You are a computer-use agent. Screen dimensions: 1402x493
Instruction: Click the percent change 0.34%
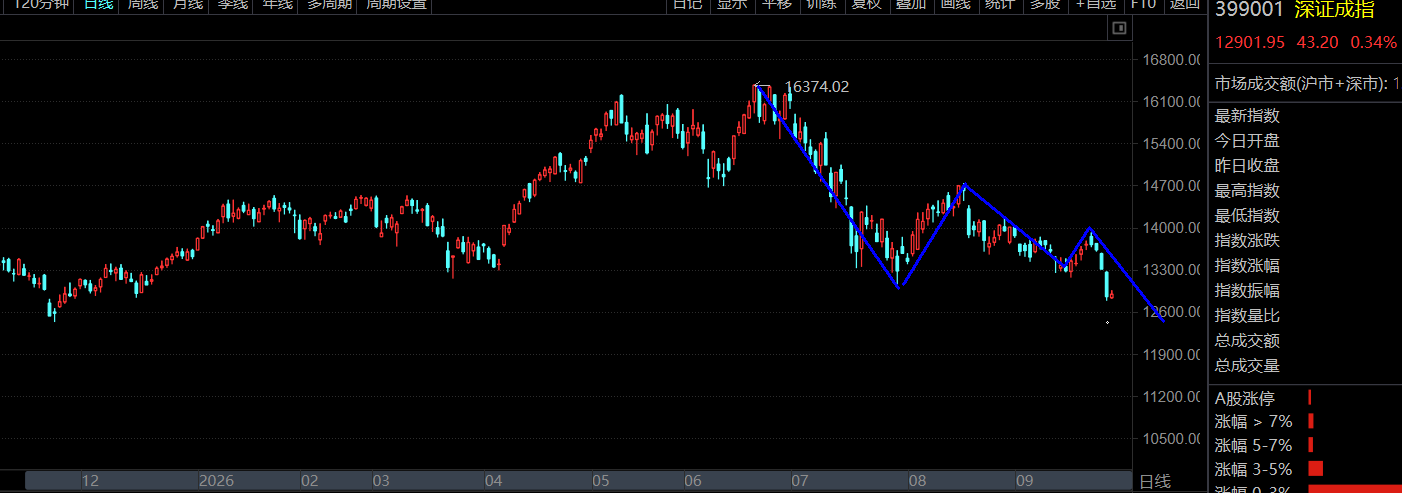pos(1374,42)
